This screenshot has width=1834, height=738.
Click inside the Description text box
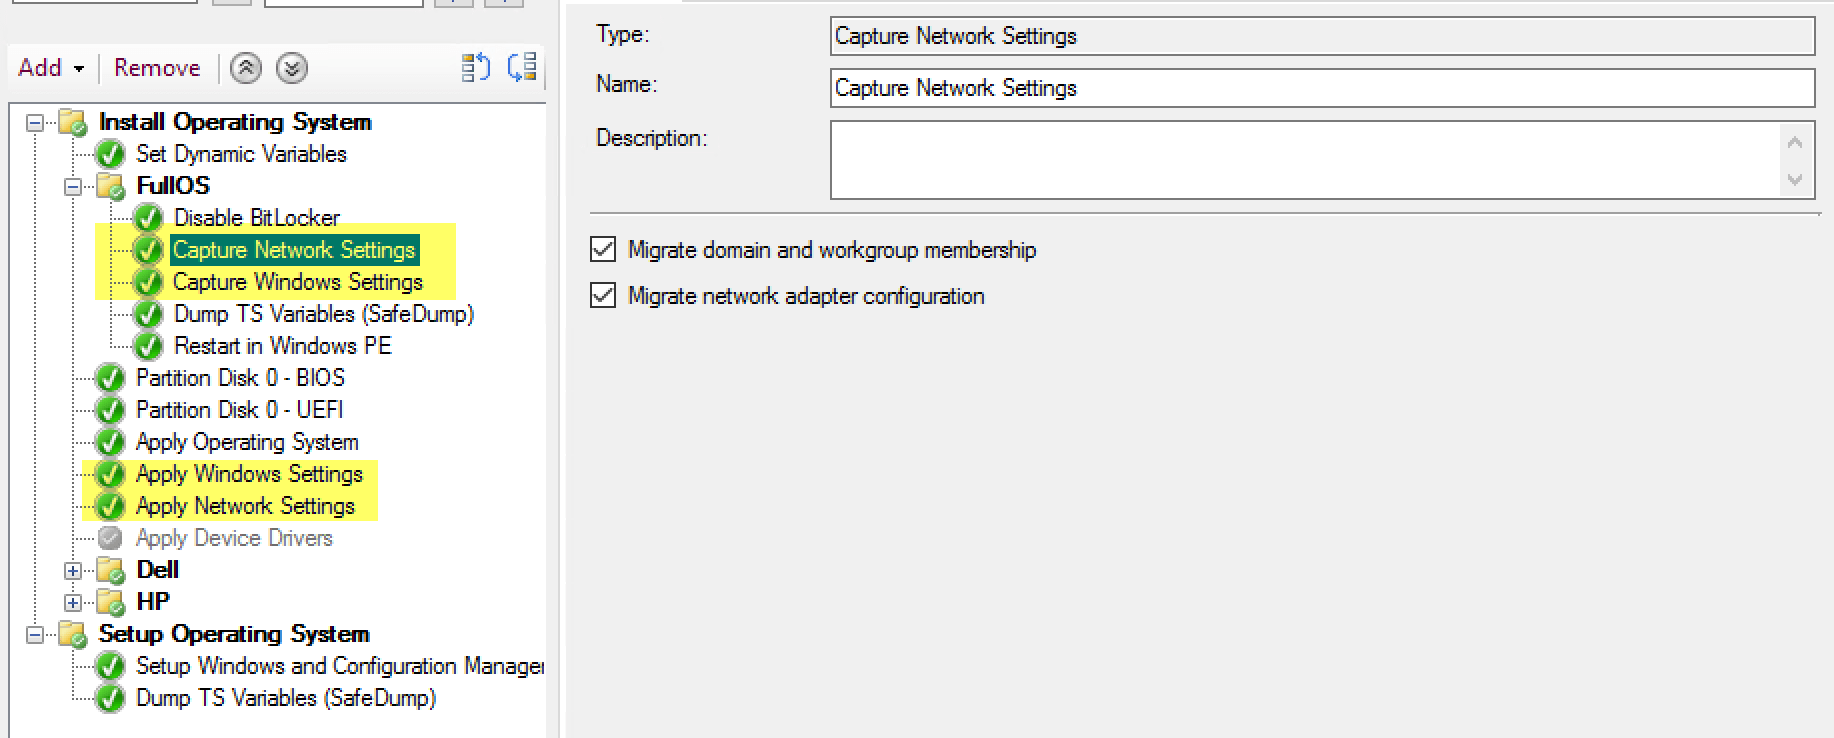[x=1300, y=160]
